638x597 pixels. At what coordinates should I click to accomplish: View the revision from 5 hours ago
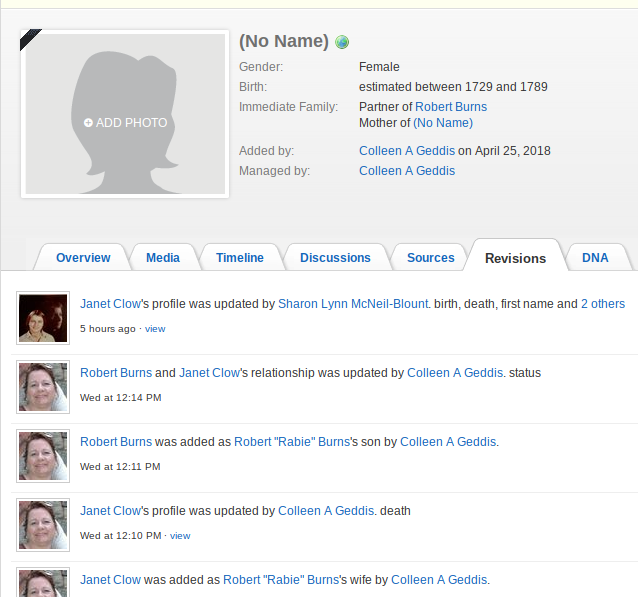[x=155, y=328]
